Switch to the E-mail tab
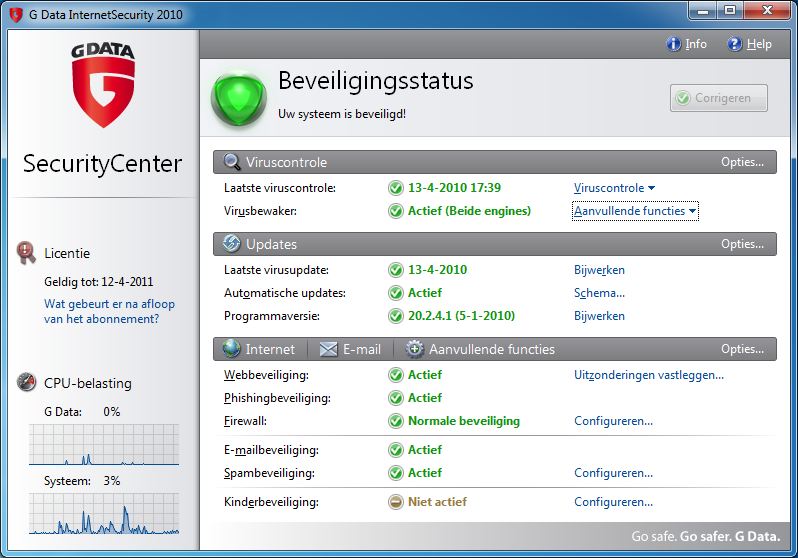798x558 pixels. (350, 349)
